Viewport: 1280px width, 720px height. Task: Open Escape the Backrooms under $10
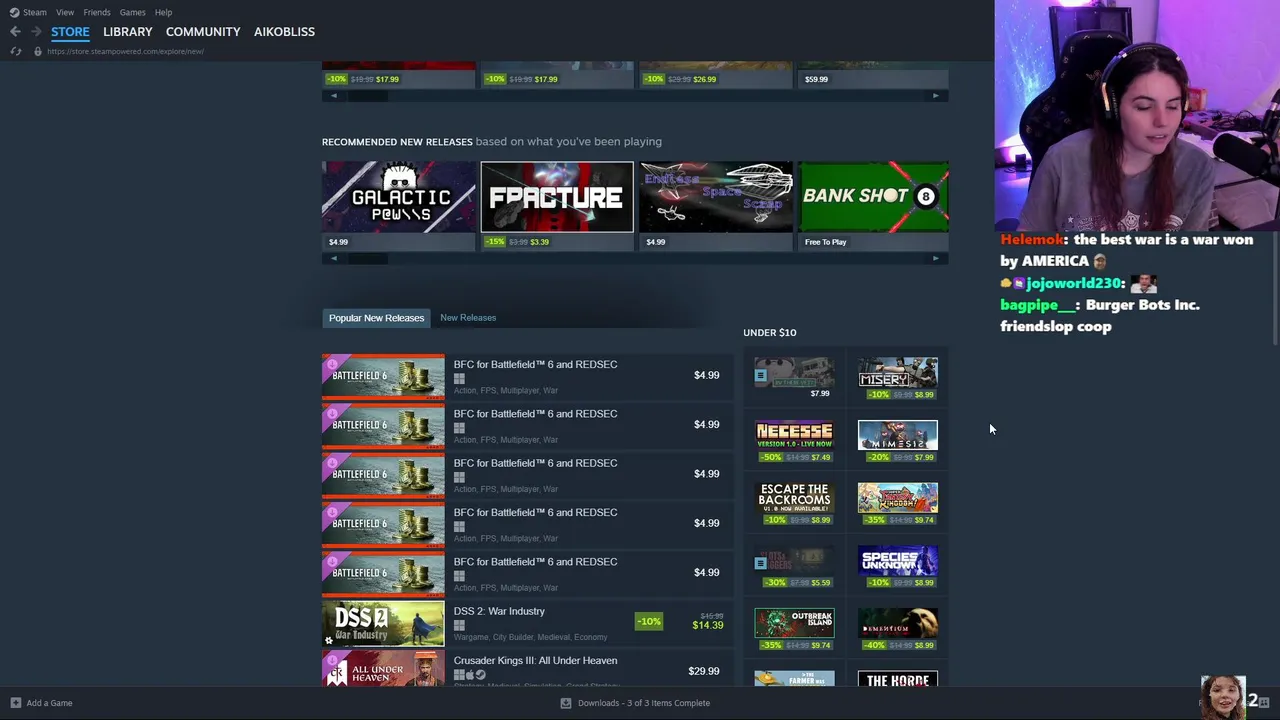point(794,504)
